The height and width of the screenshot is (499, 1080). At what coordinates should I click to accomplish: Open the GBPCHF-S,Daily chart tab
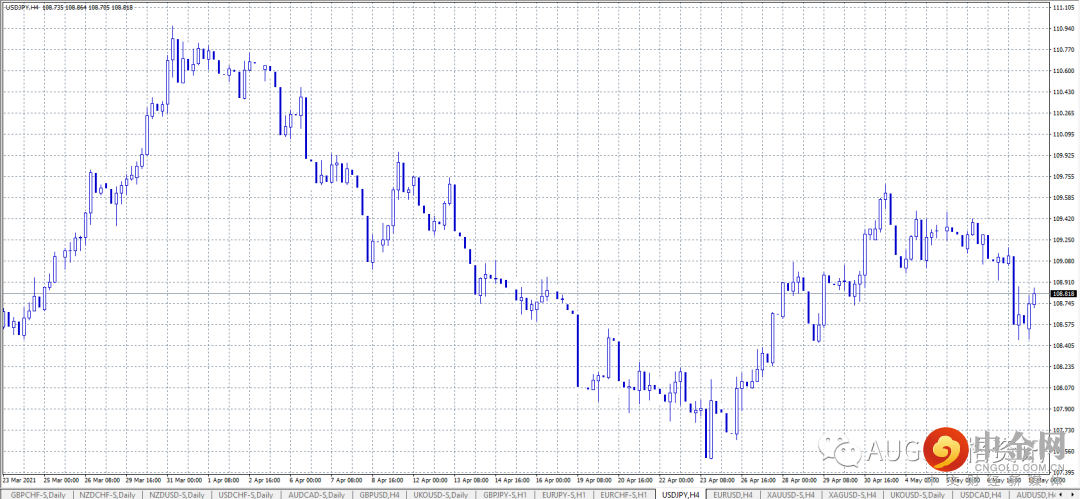tap(38, 495)
